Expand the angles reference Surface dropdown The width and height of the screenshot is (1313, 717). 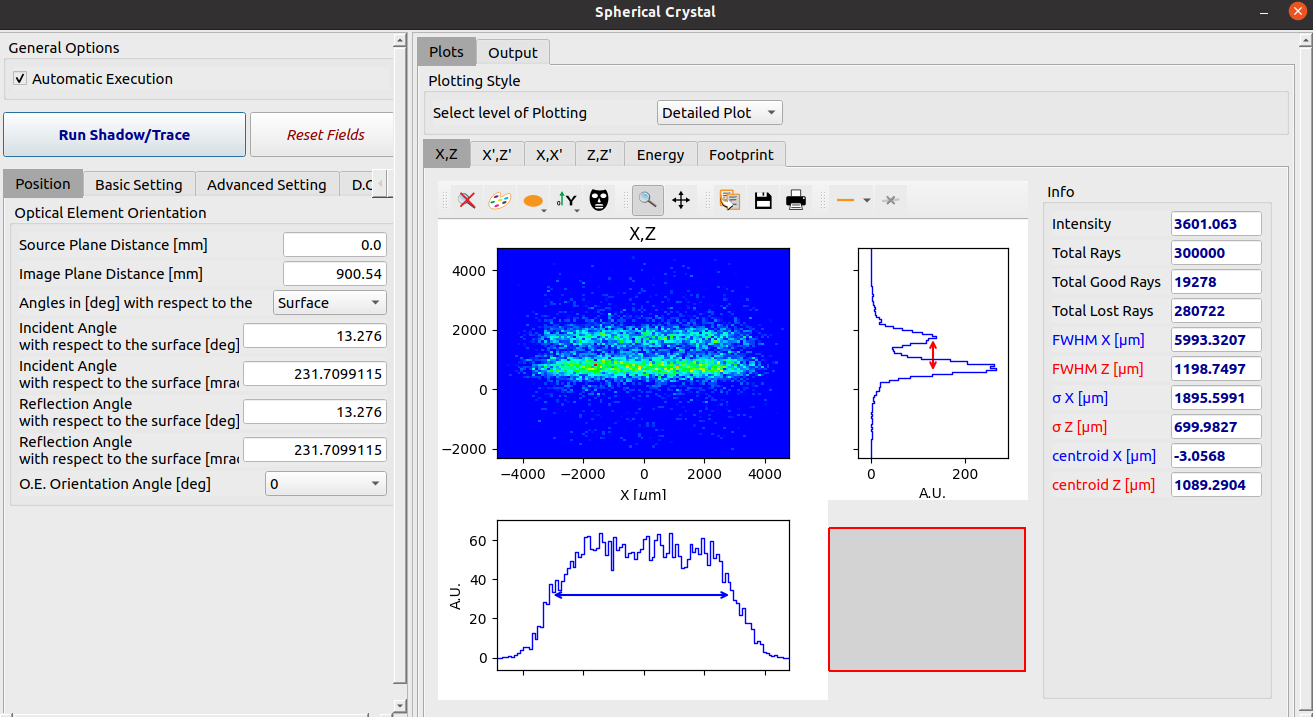(329, 303)
